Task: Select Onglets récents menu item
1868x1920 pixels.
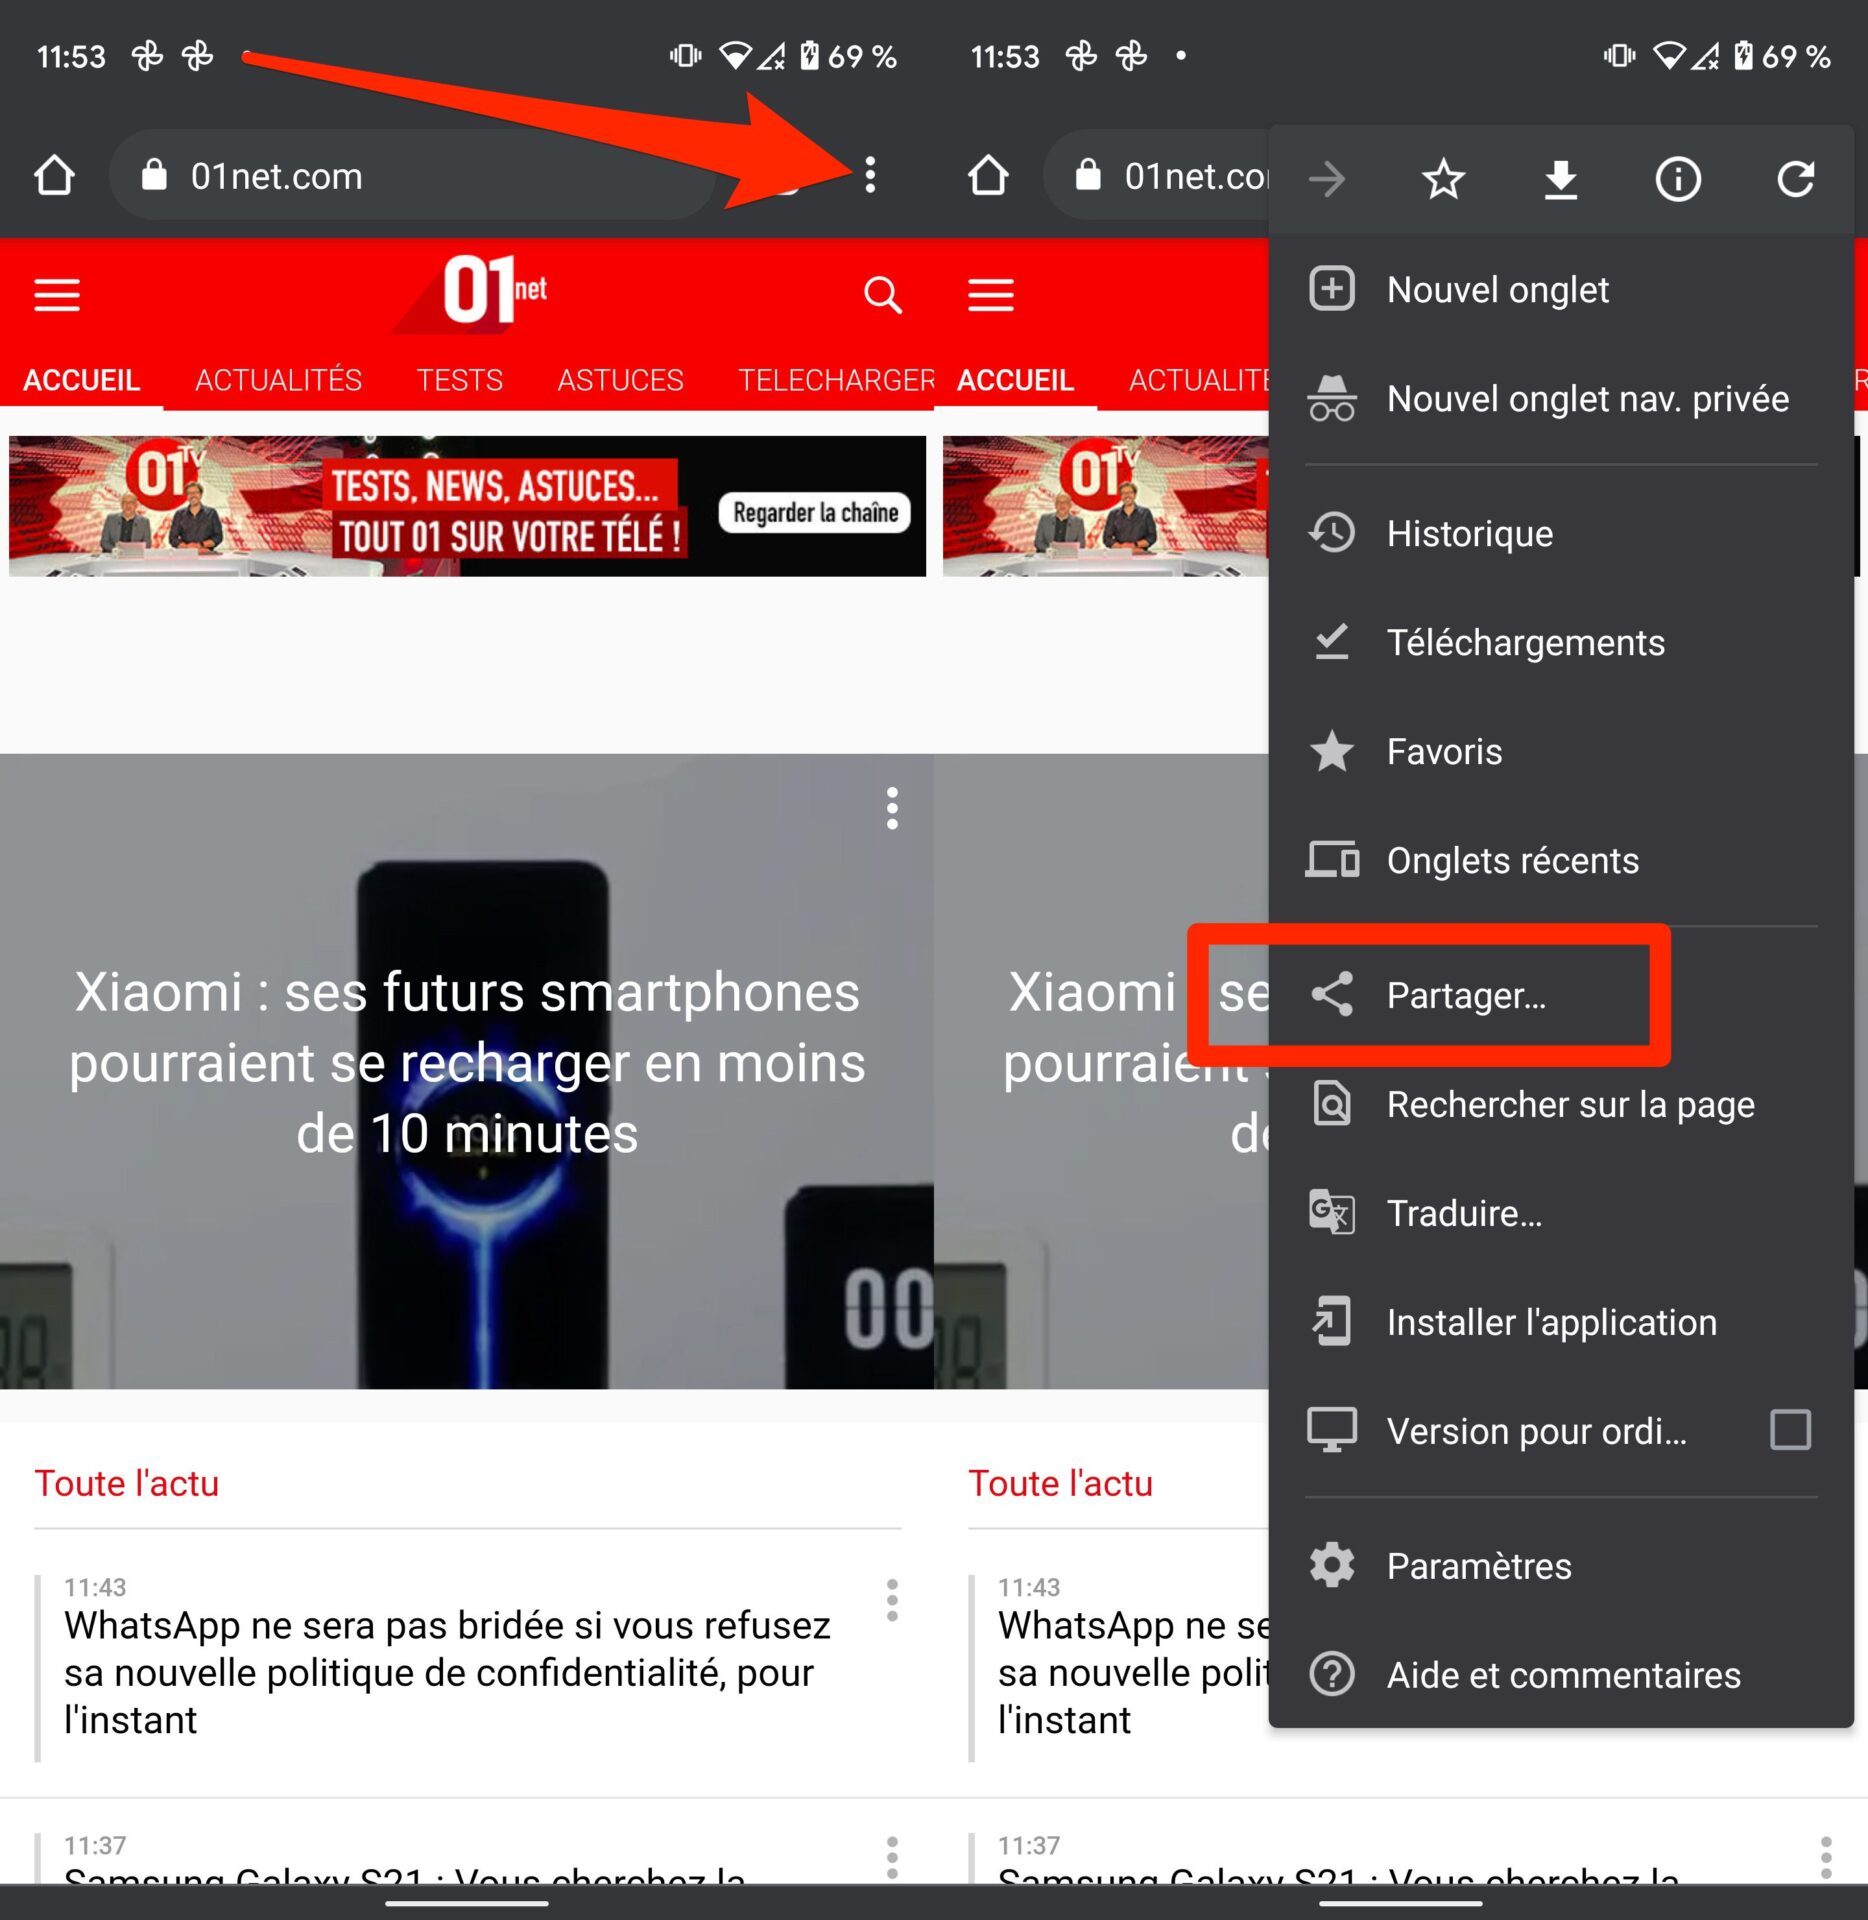Action: [1561, 861]
